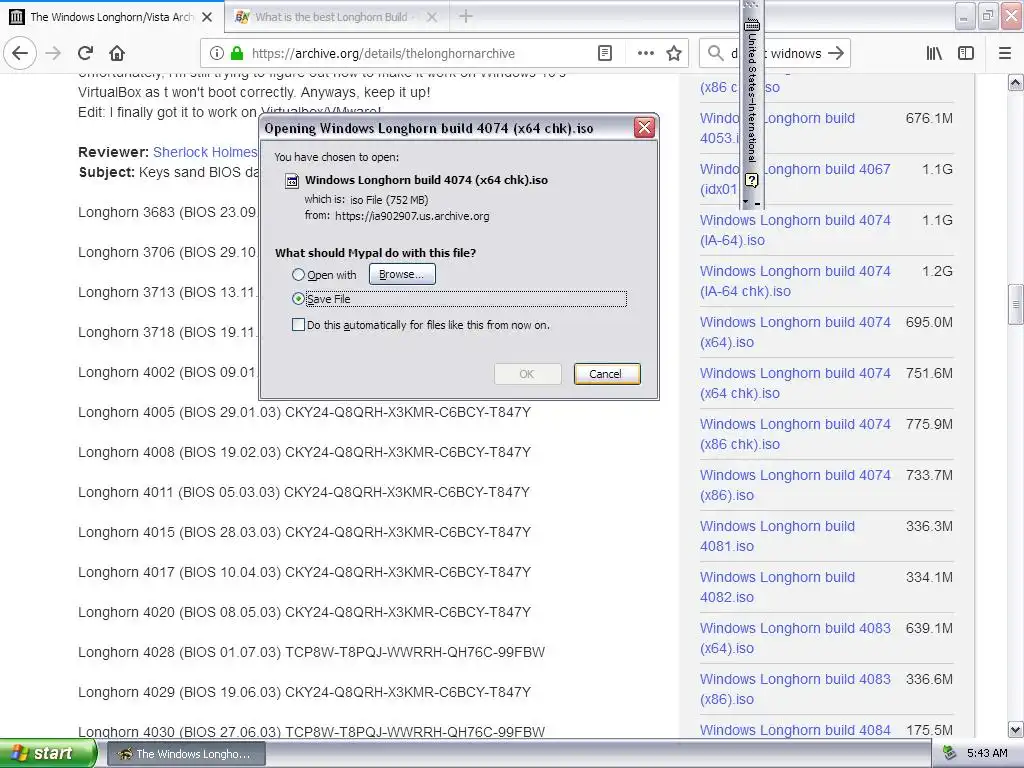
Task: Check 'Do this automatically' checkbox
Action: [298, 325]
